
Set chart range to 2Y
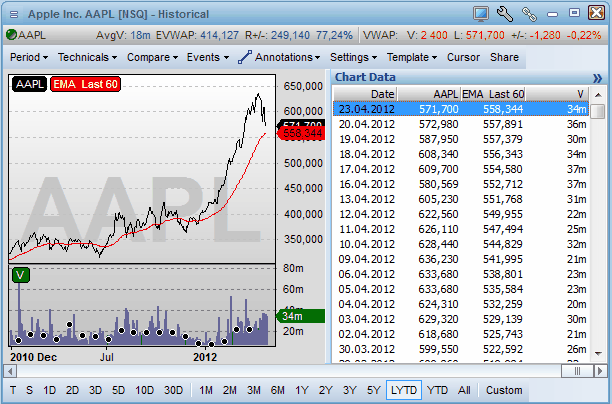click(x=326, y=390)
